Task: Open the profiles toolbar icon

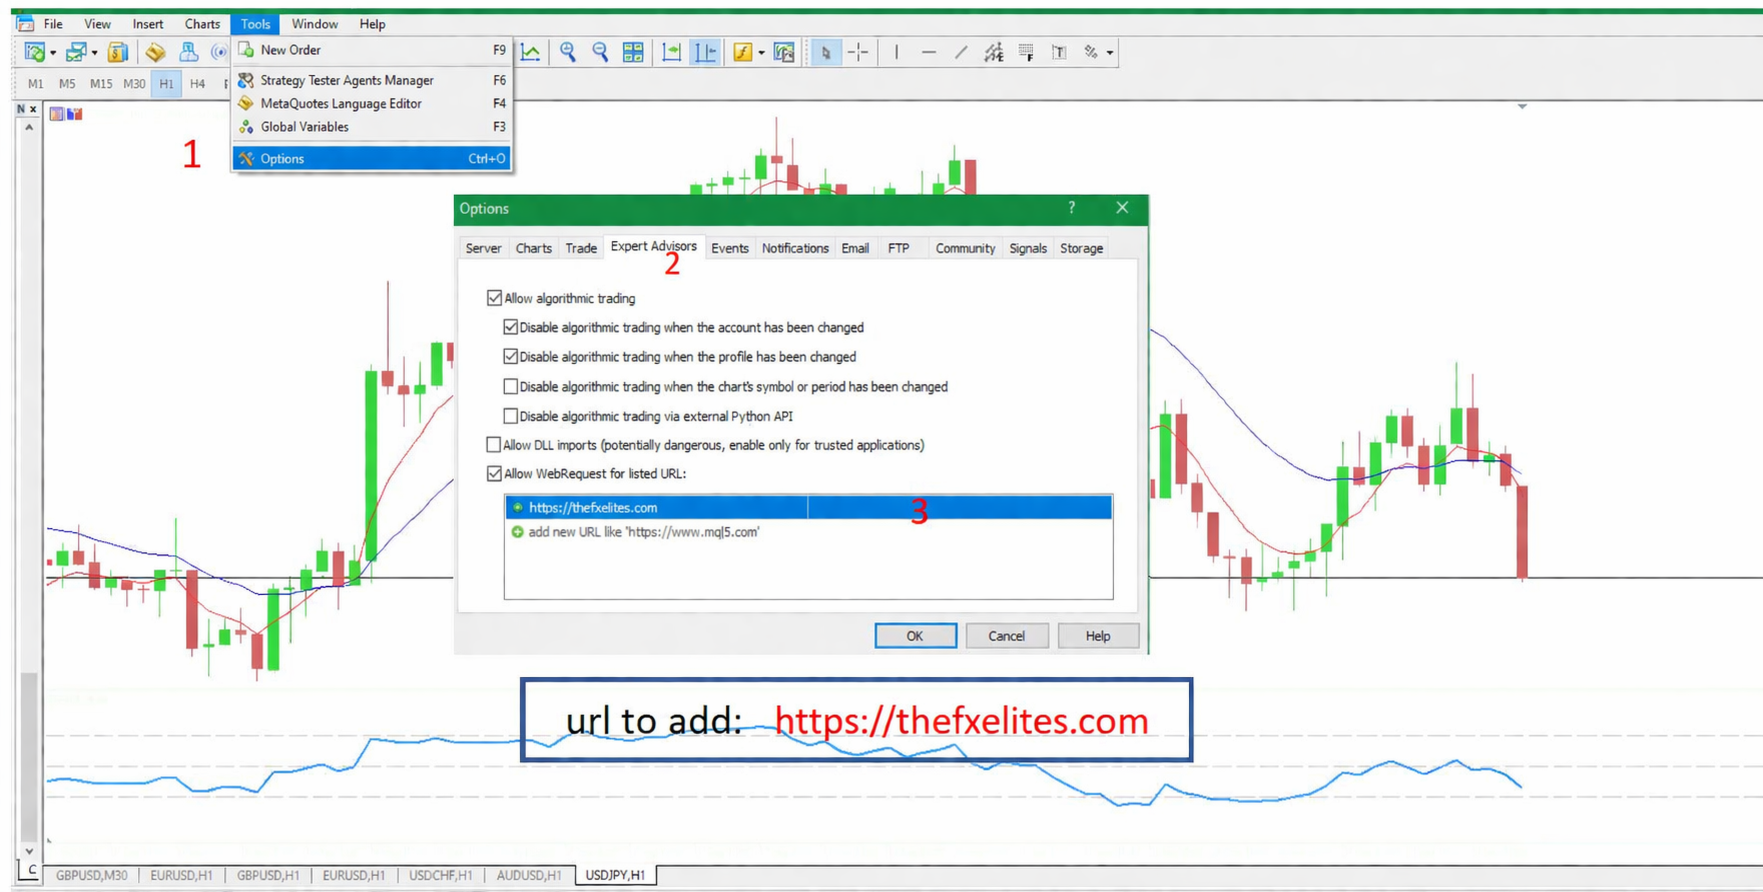Action: (x=76, y=52)
